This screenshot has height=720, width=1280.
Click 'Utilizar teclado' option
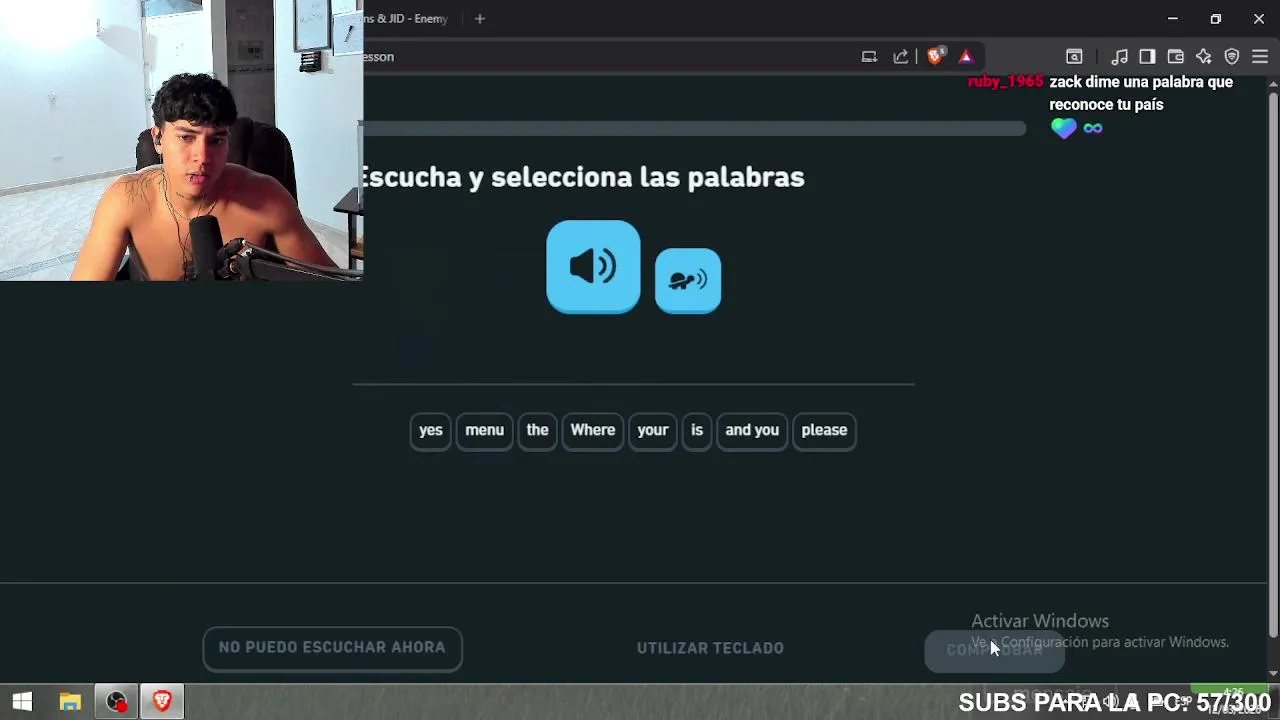click(x=710, y=648)
